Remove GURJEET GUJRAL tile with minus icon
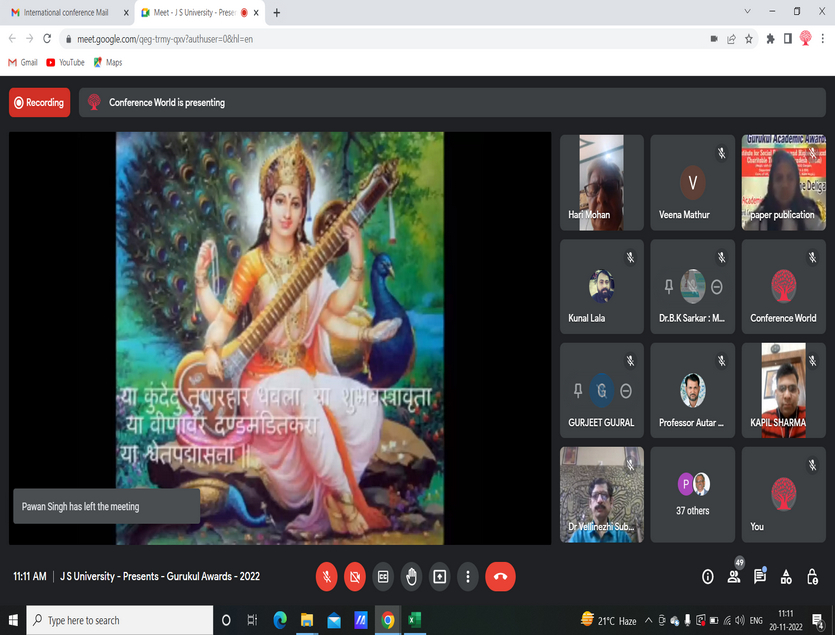This screenshot has width=835, height=635. [626, 391]
